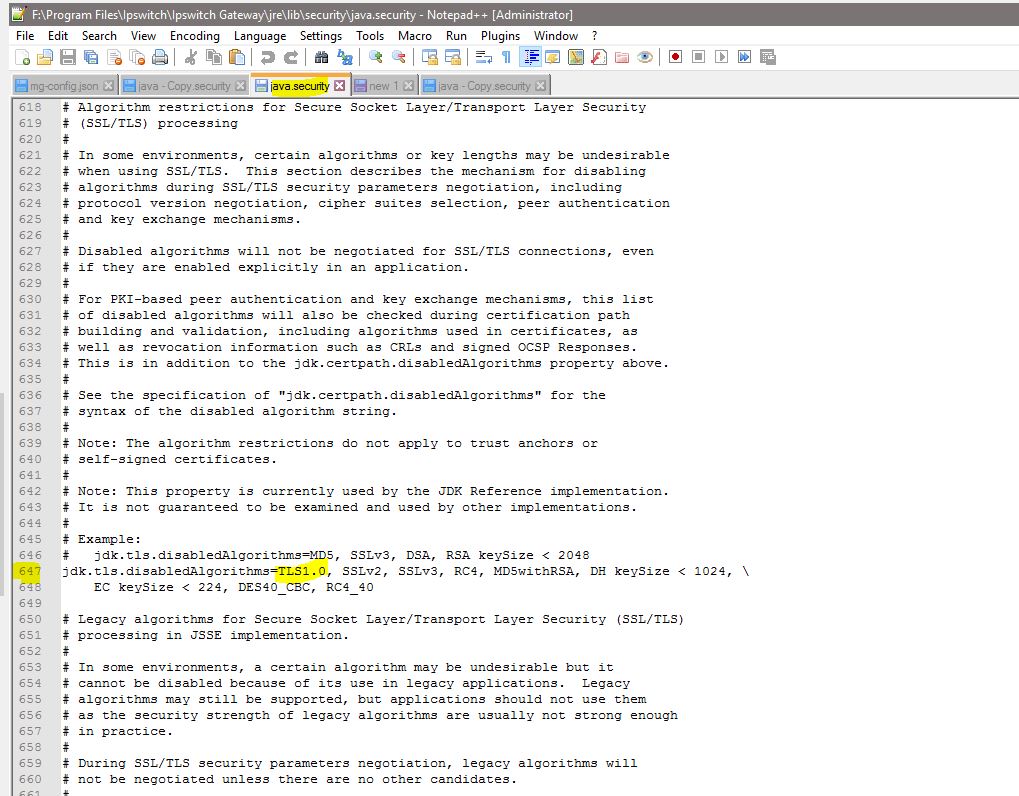Toggle the indent guide button
Screen dimensions: 1019x796
(530, 57)
